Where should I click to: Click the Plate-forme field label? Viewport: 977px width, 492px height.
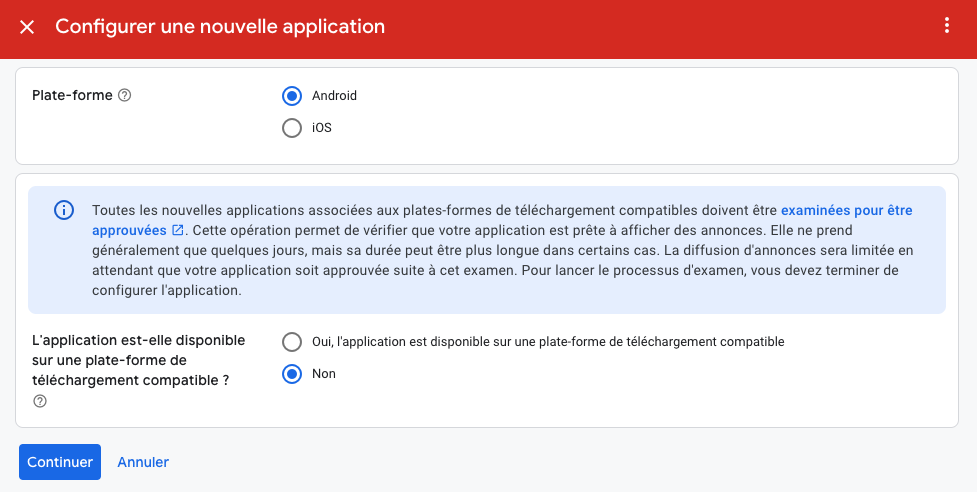(72, 95)
